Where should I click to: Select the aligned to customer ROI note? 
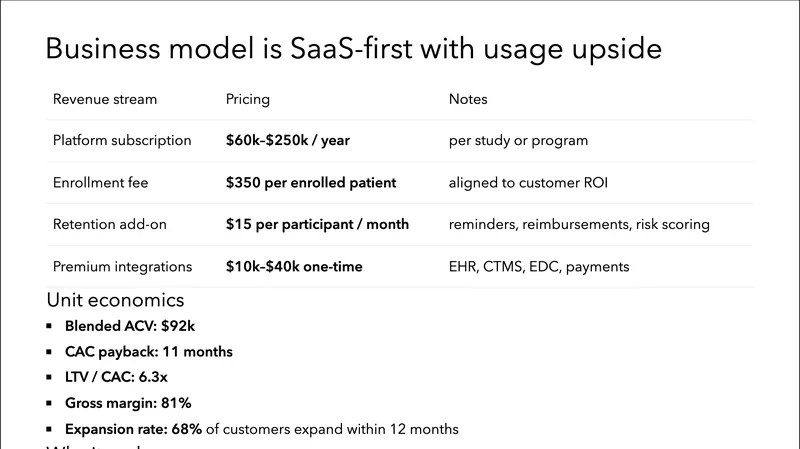click(x=530, y=183)
